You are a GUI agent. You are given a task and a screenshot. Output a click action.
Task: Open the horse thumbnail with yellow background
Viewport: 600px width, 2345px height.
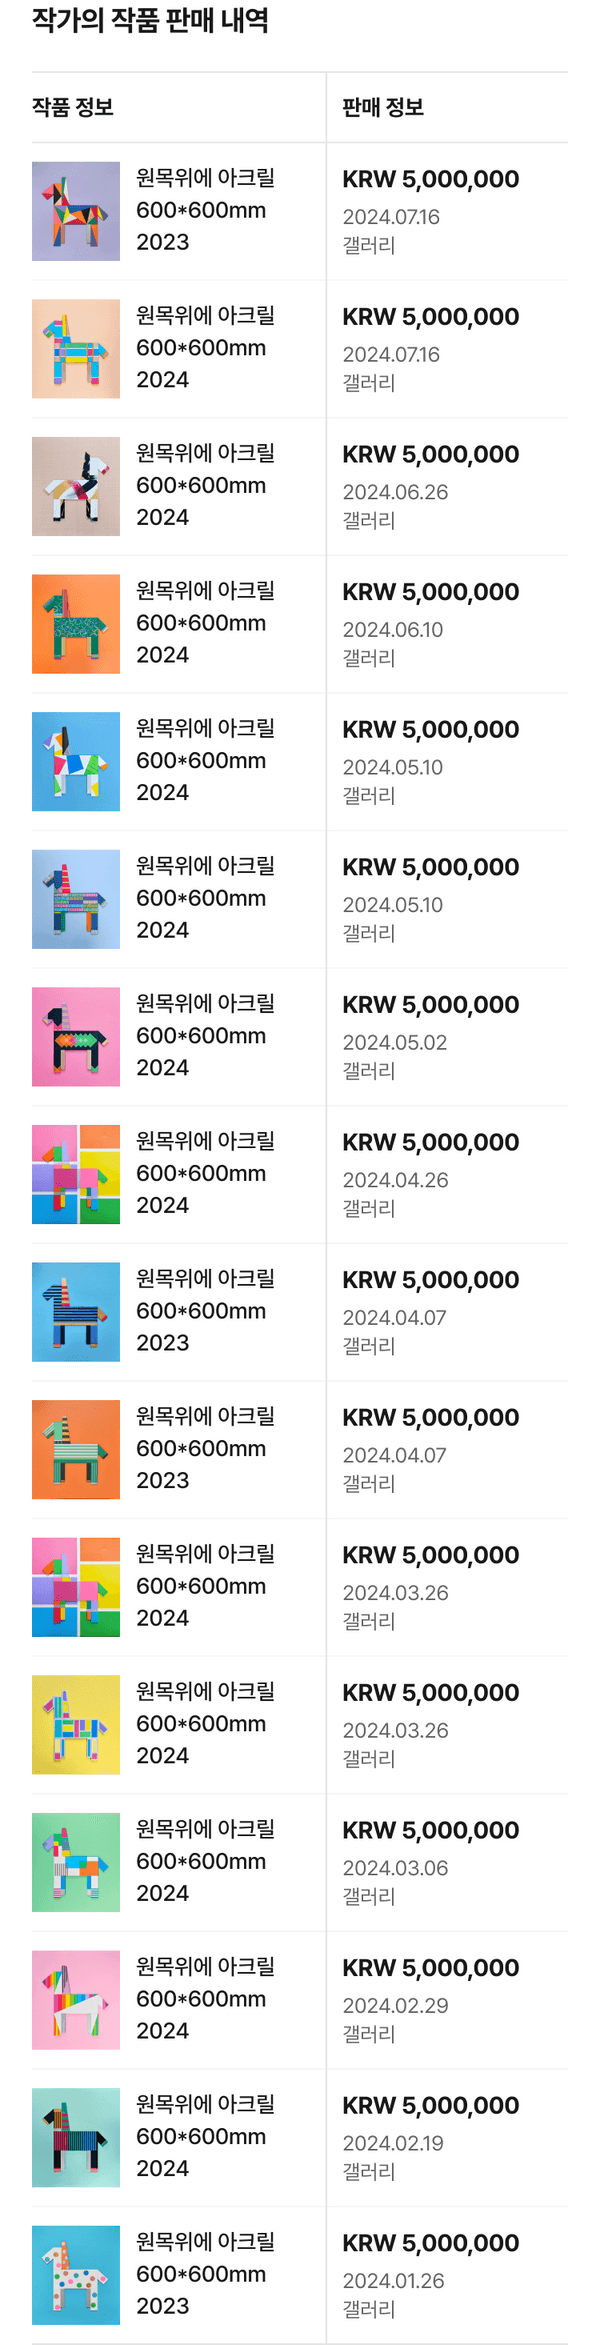(76, 1725)
